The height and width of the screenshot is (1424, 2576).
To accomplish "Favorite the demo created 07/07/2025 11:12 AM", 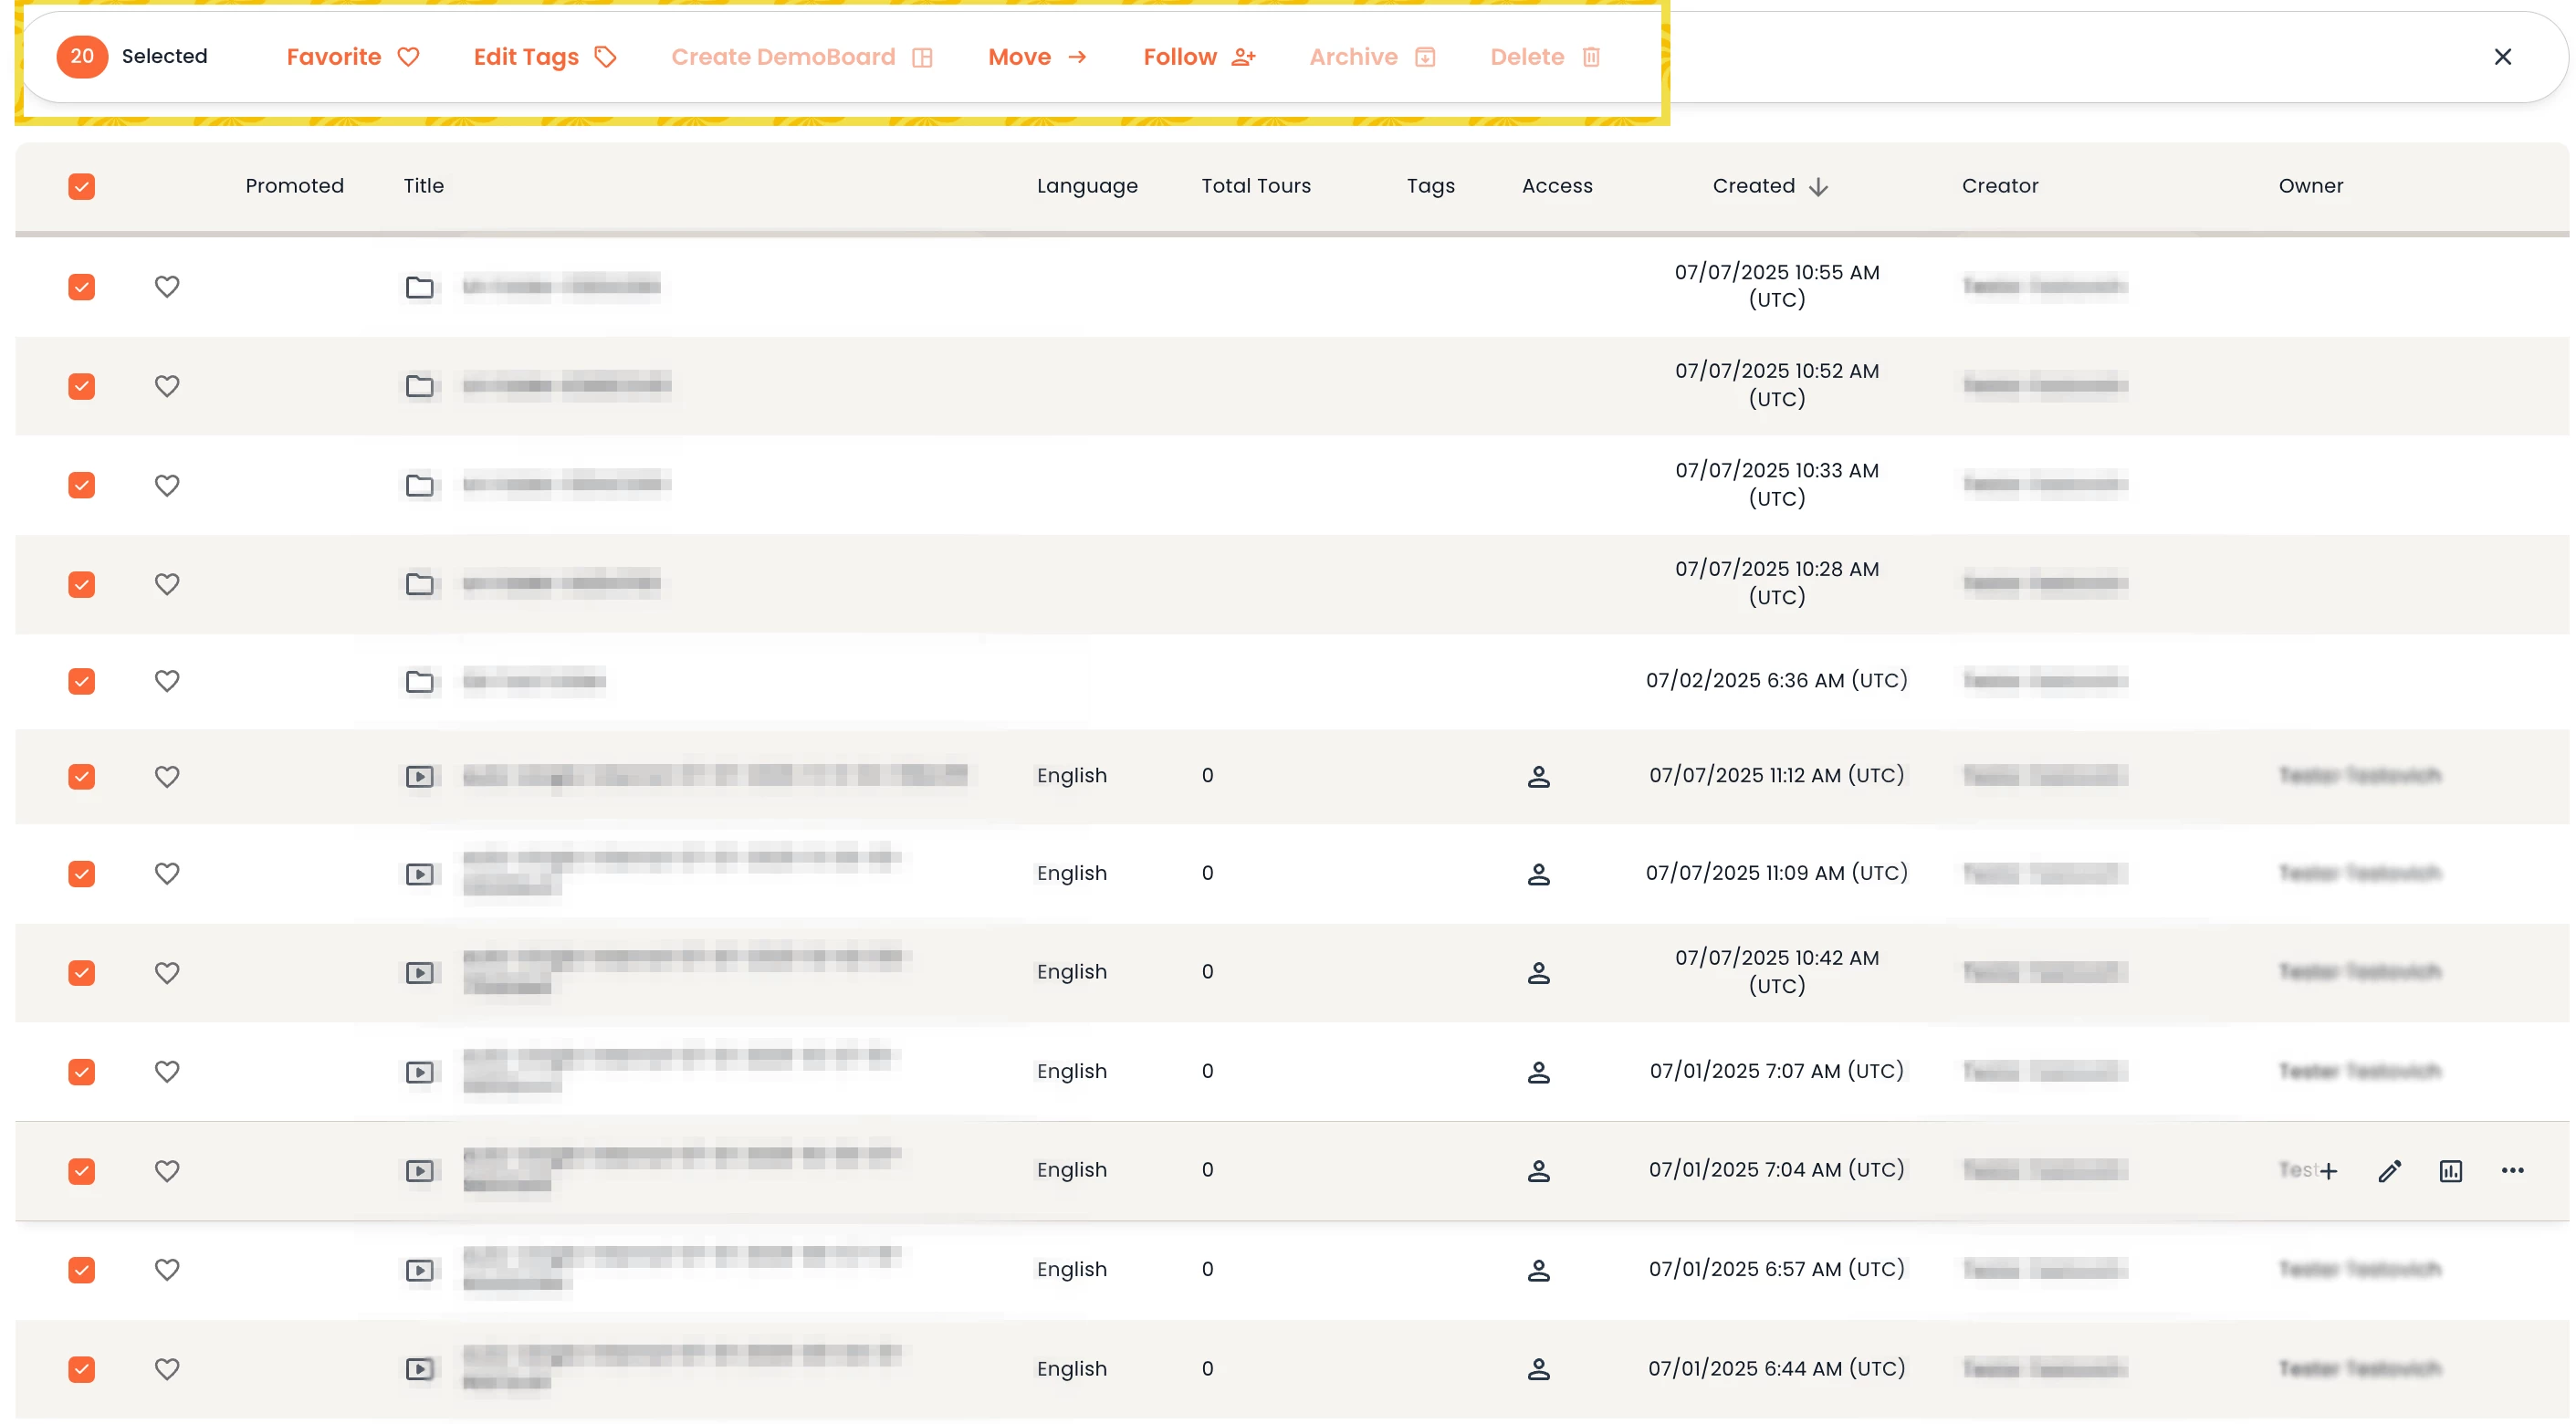I will 167,776.
